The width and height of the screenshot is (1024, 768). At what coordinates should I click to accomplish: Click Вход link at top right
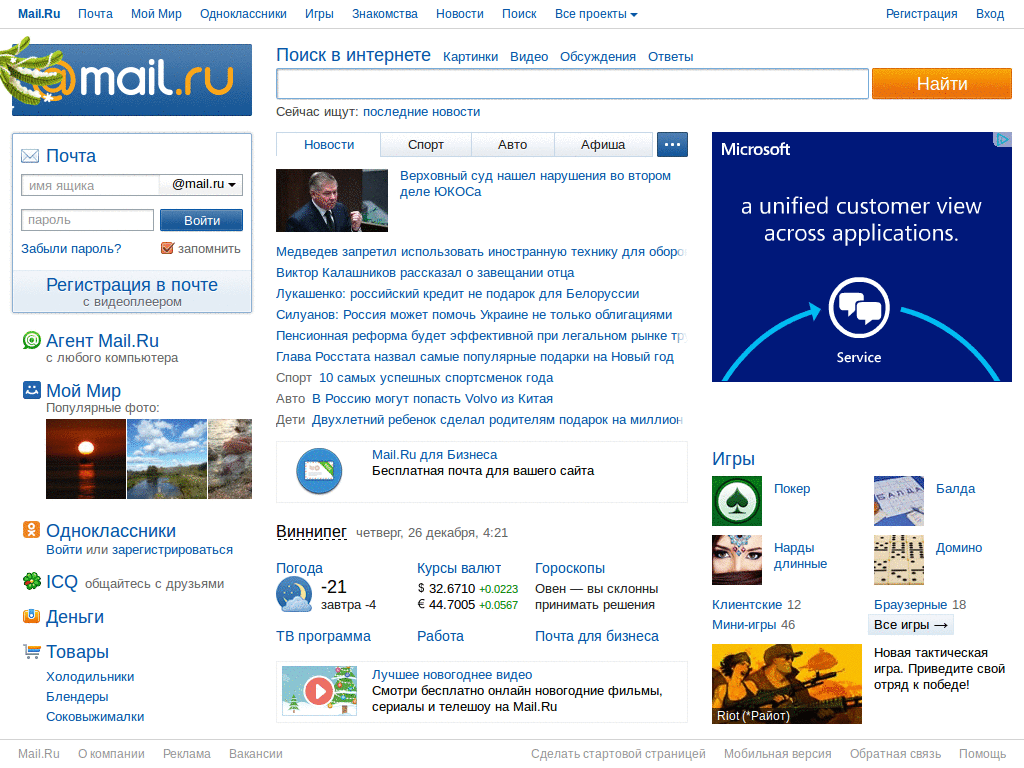990,14
